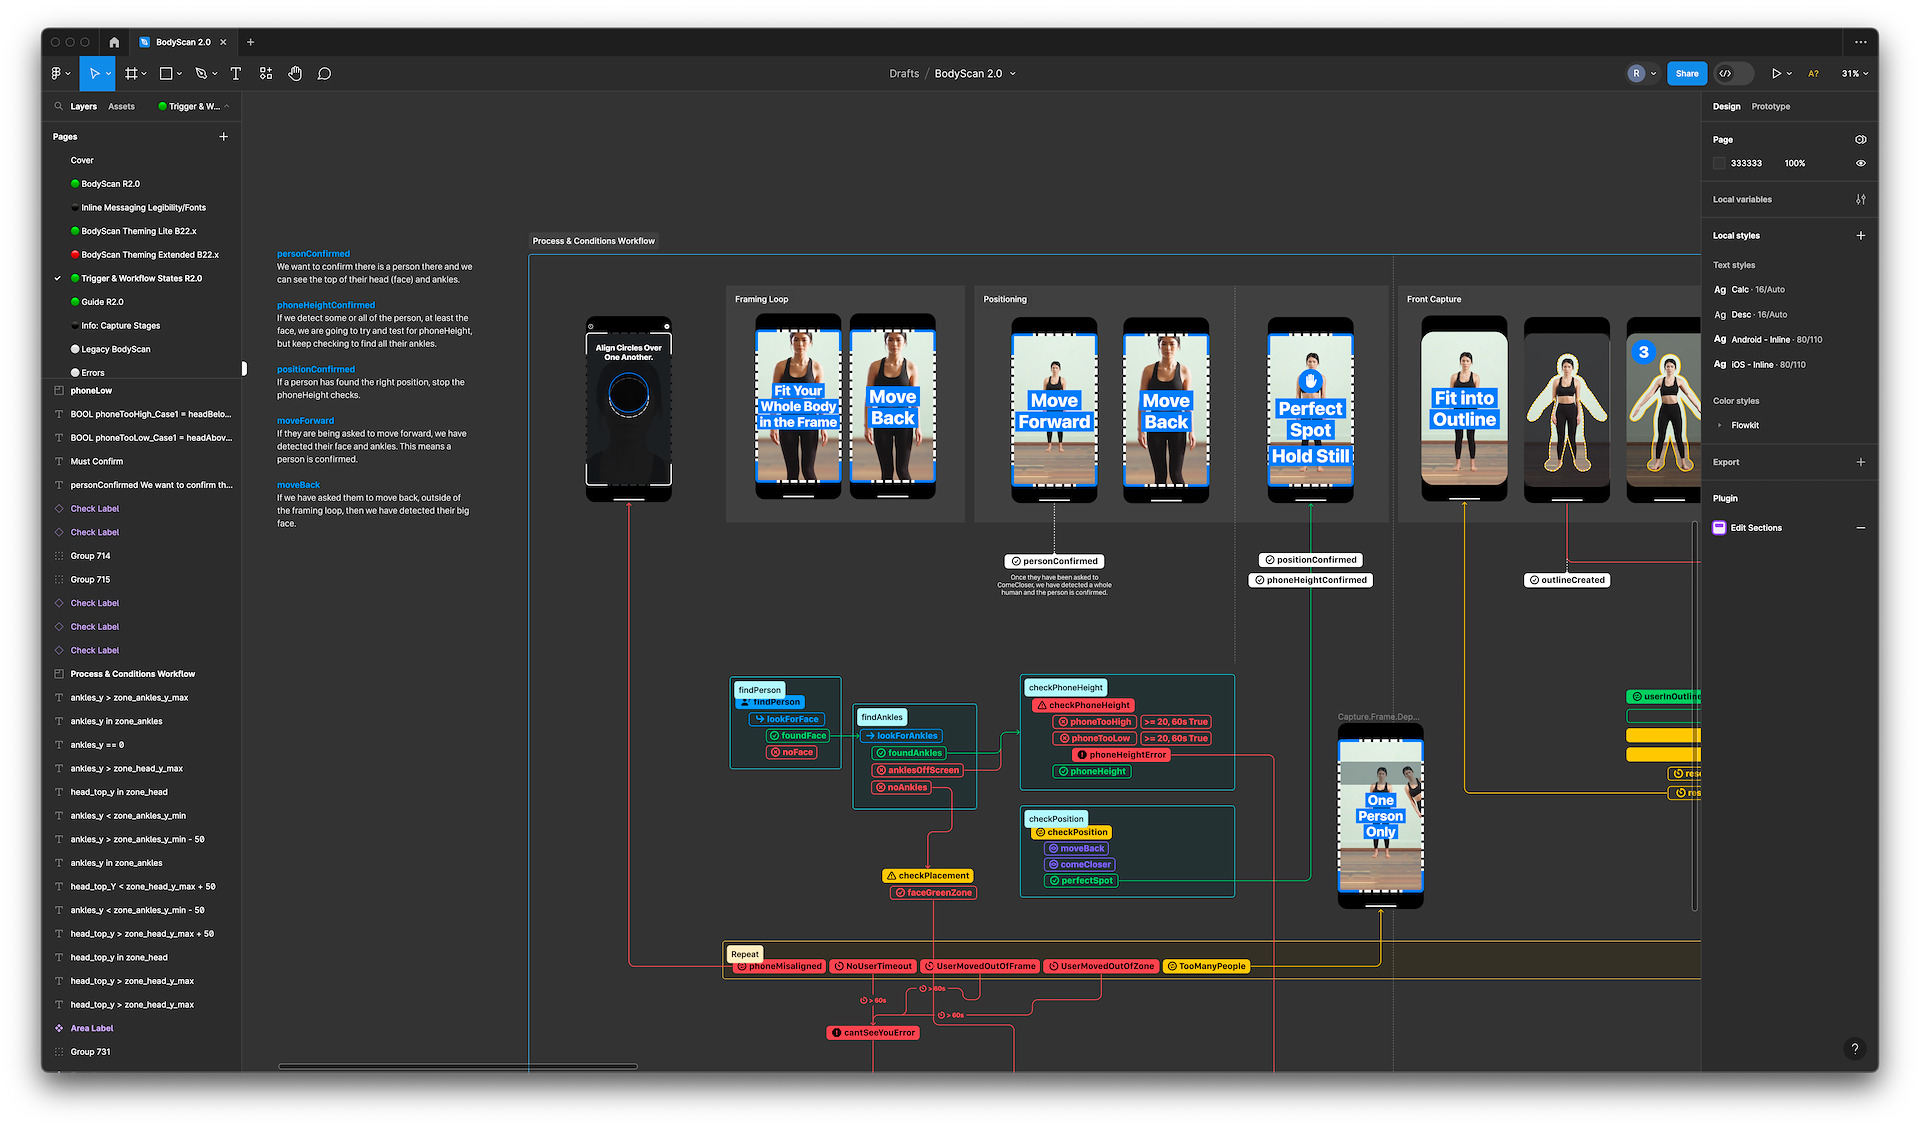Toggle show in exports icon beside Page
1920x1127 pixels.
[1860, 140]
